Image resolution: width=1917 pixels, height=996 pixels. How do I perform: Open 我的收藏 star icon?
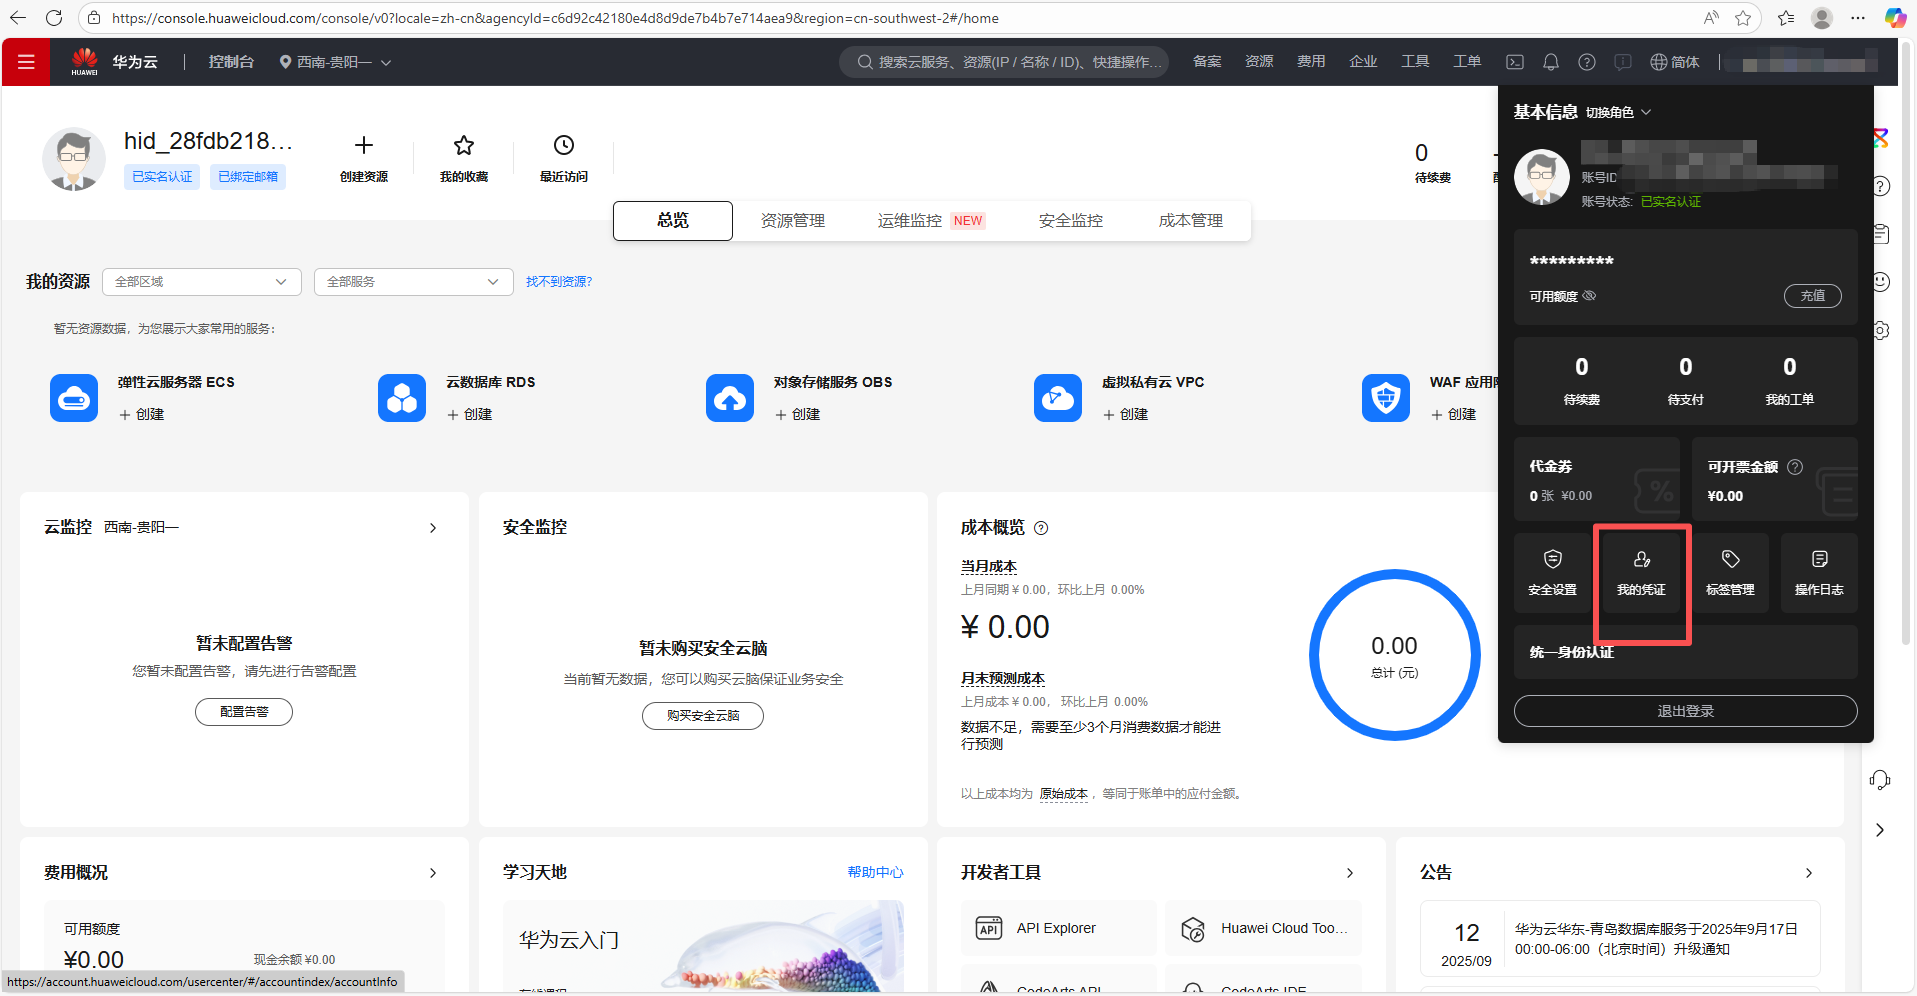(464, 145)
